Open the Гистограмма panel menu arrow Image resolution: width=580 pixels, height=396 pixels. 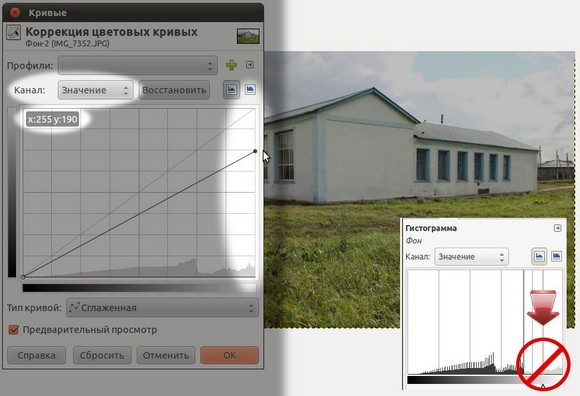[557, 228]
